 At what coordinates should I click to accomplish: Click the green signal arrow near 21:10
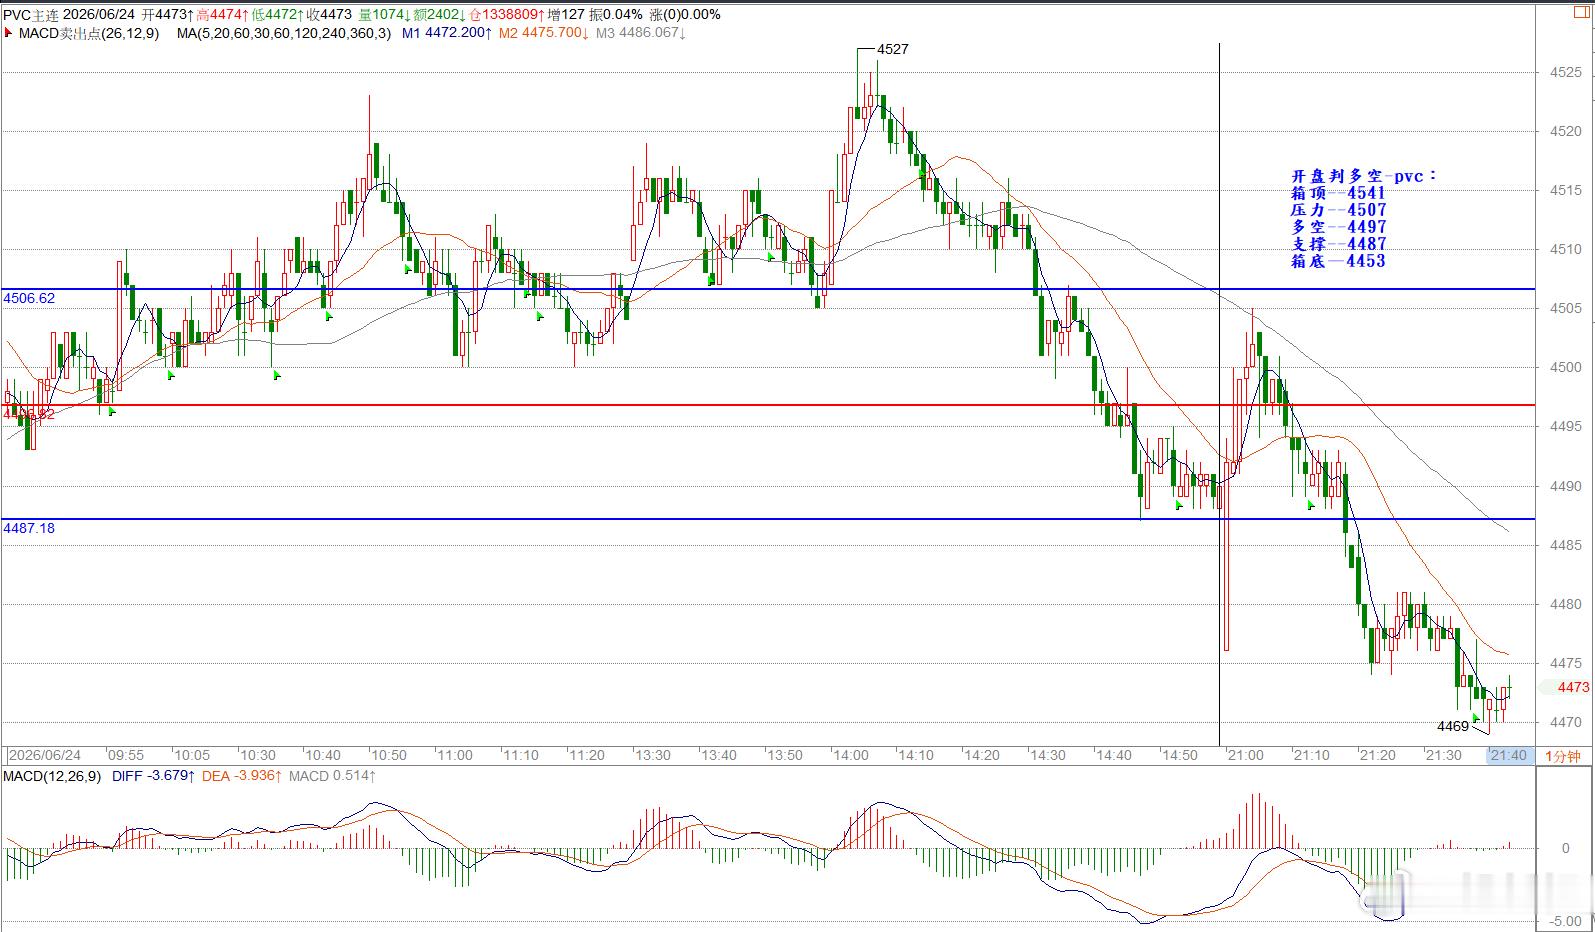(x=1311, y=505)
